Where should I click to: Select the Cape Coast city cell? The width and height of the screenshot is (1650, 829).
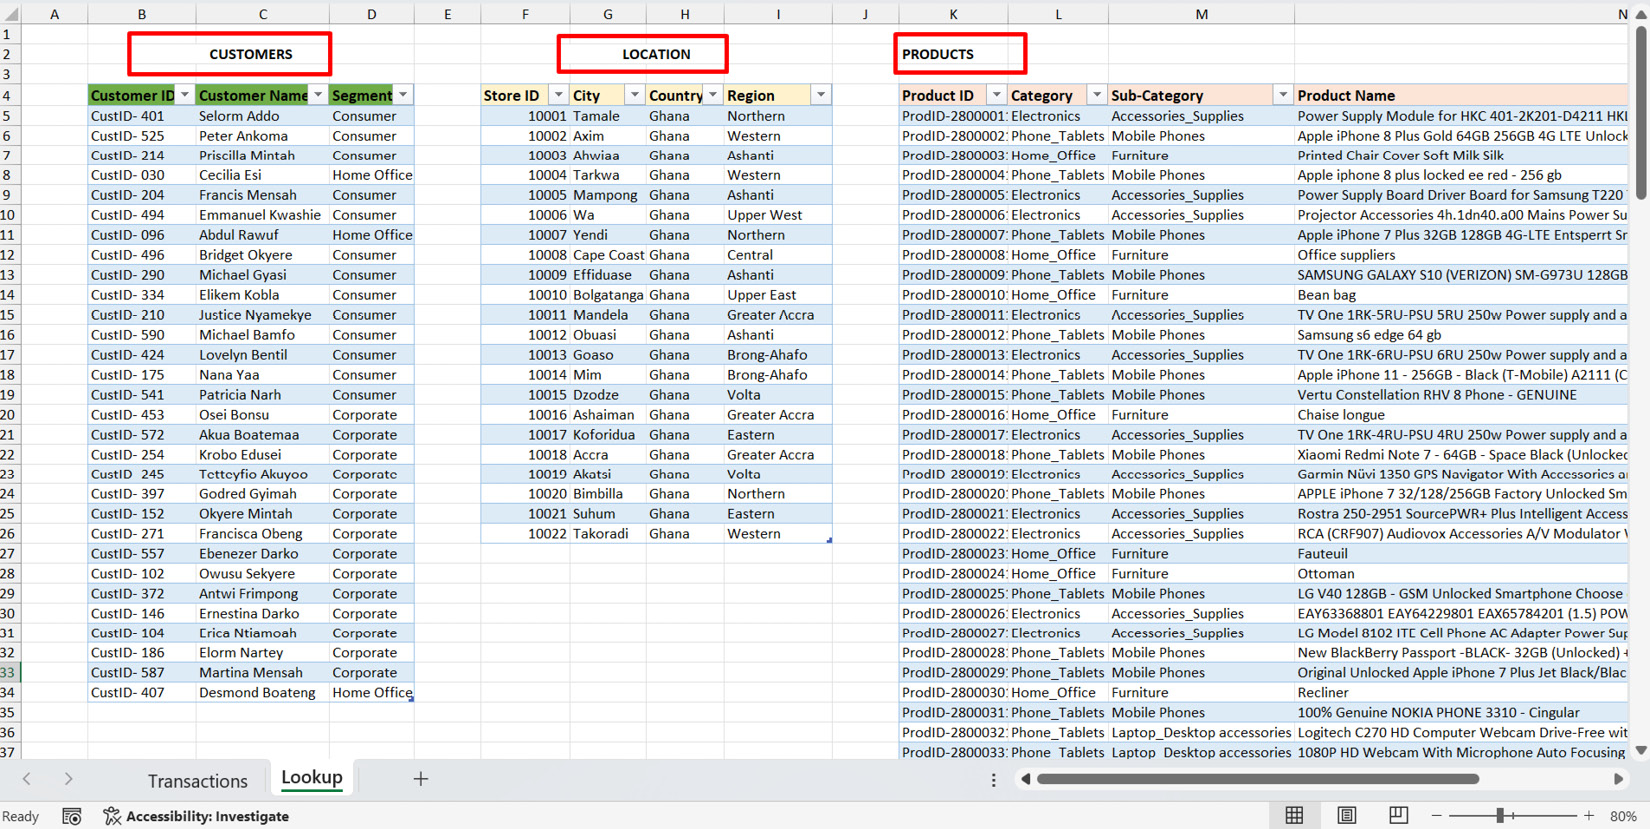coord(608,255)
